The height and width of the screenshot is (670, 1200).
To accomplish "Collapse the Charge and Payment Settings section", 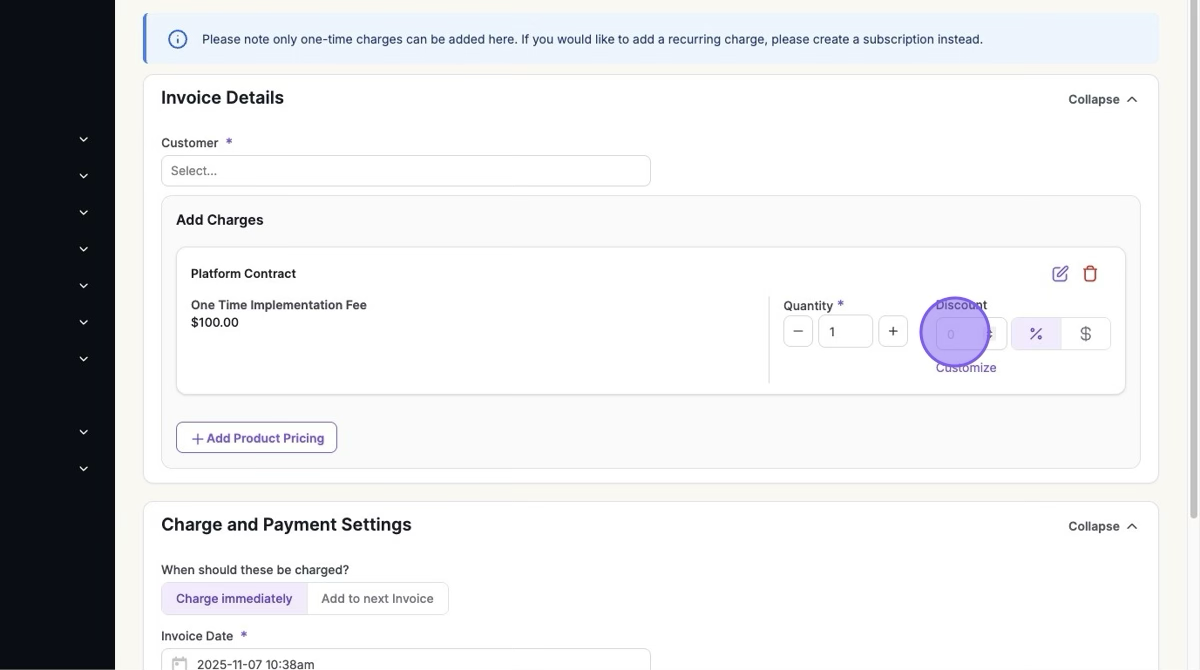I will (x=1102, y=526).
